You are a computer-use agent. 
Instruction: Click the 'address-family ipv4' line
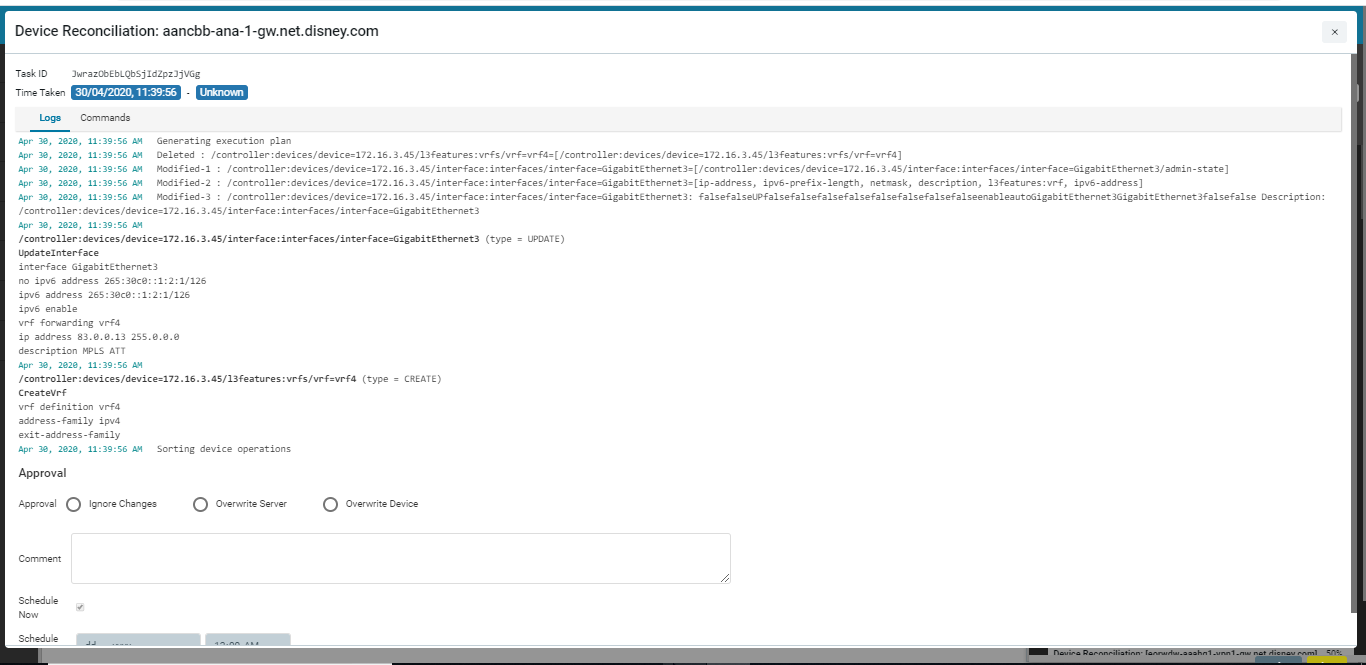coord(69,421)
